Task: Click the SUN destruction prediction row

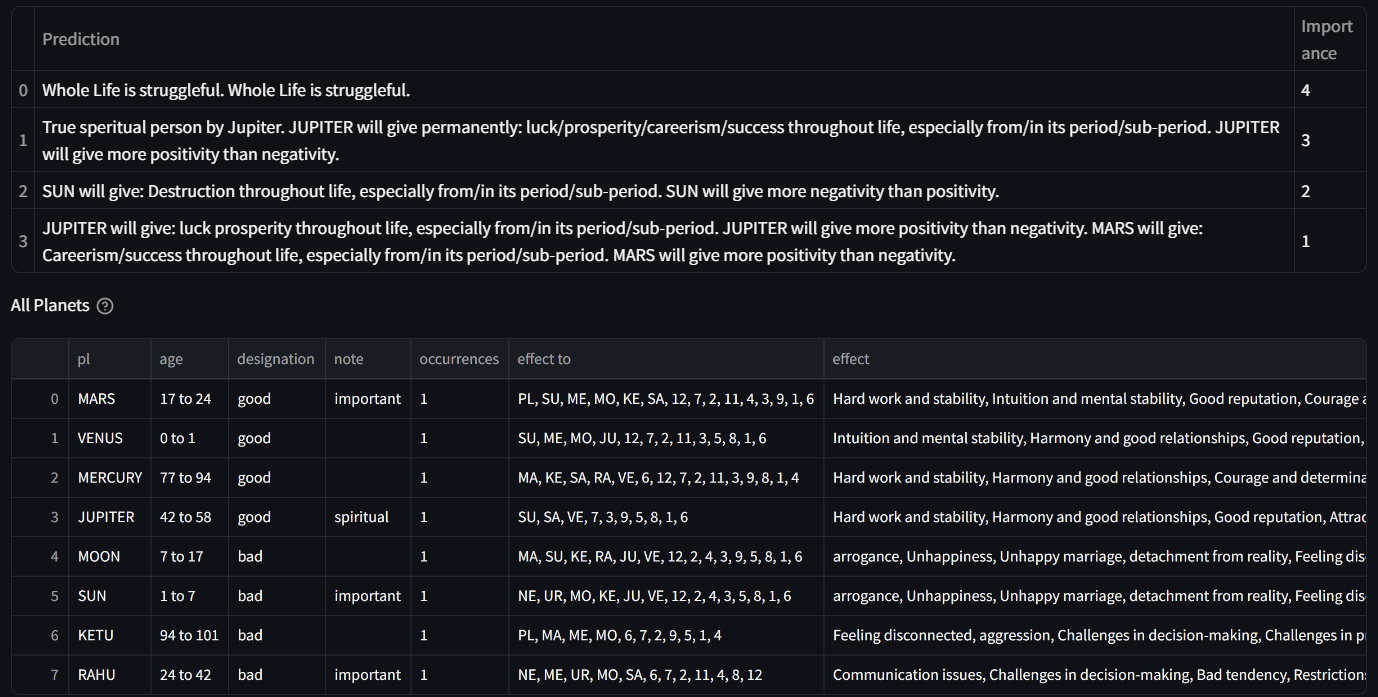Action: pyautogui.click(x=688, y=191)
